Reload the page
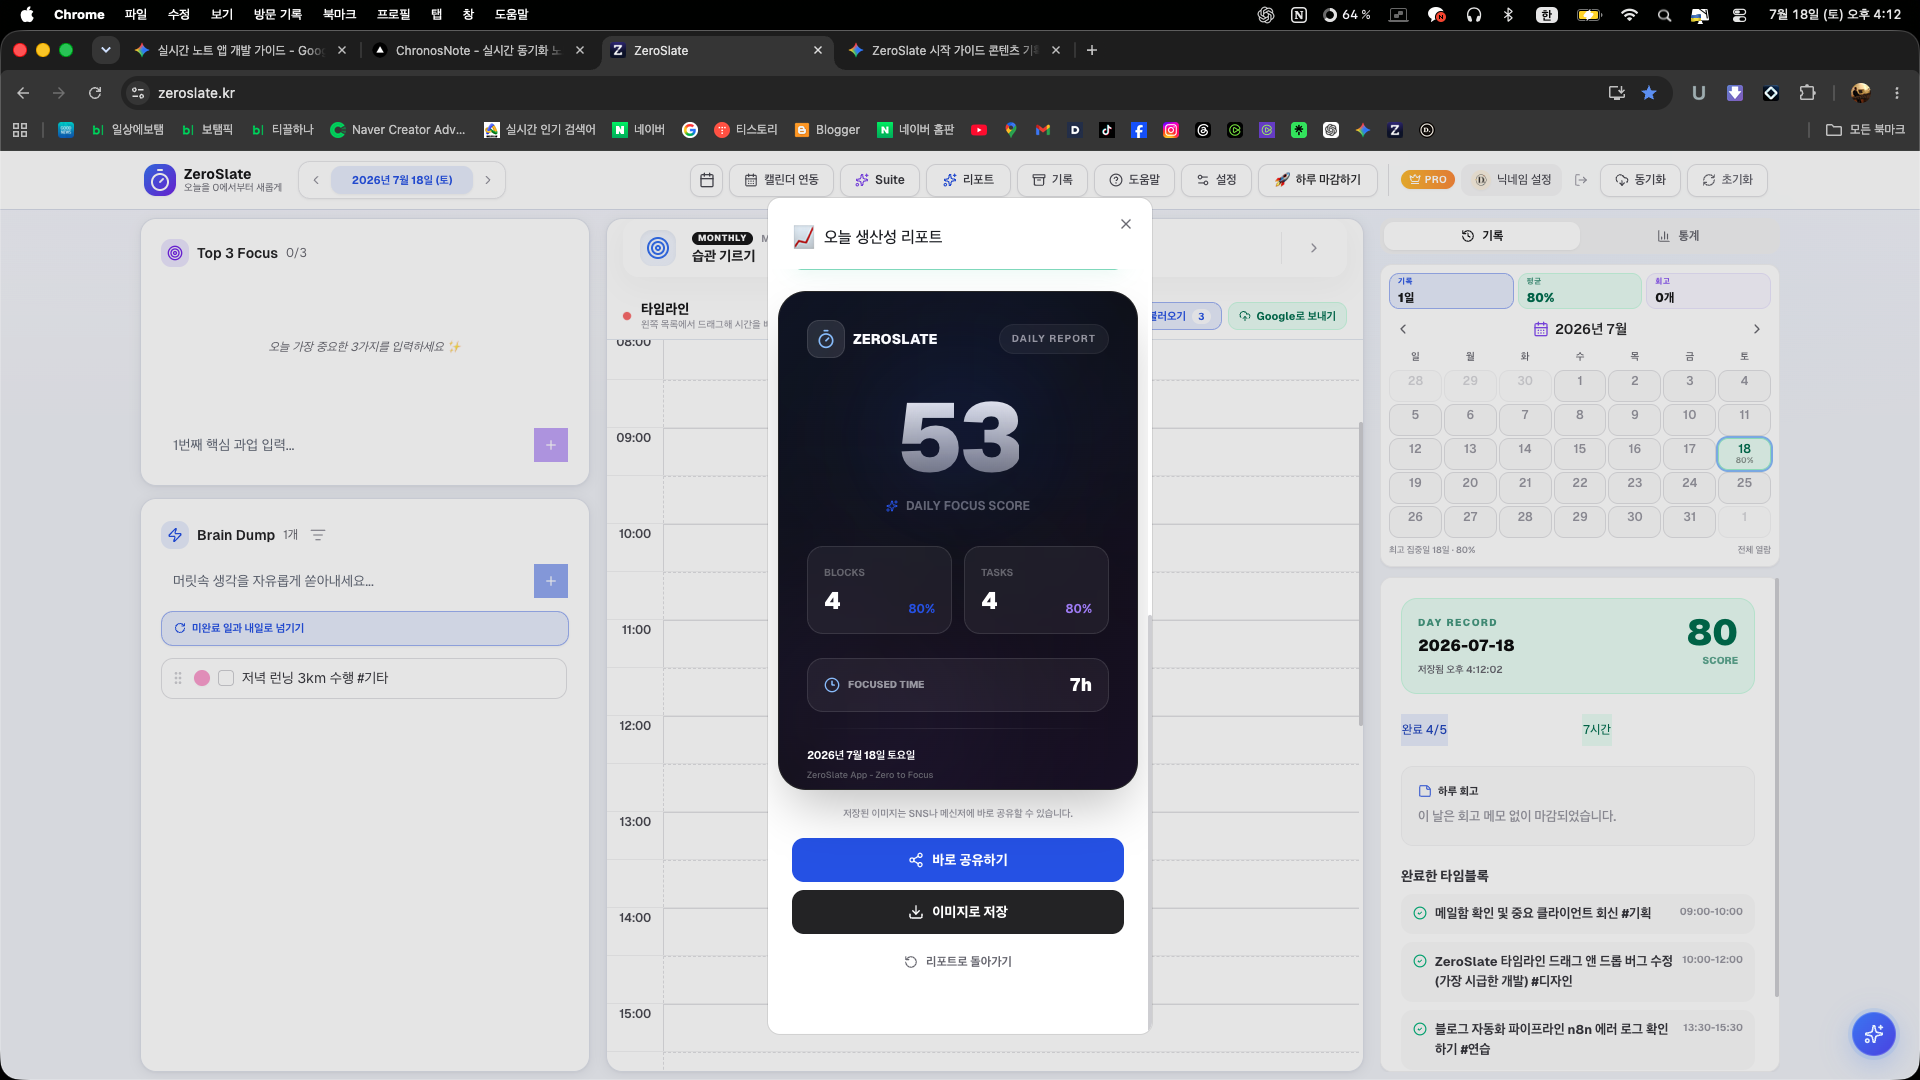 [95, 93]
